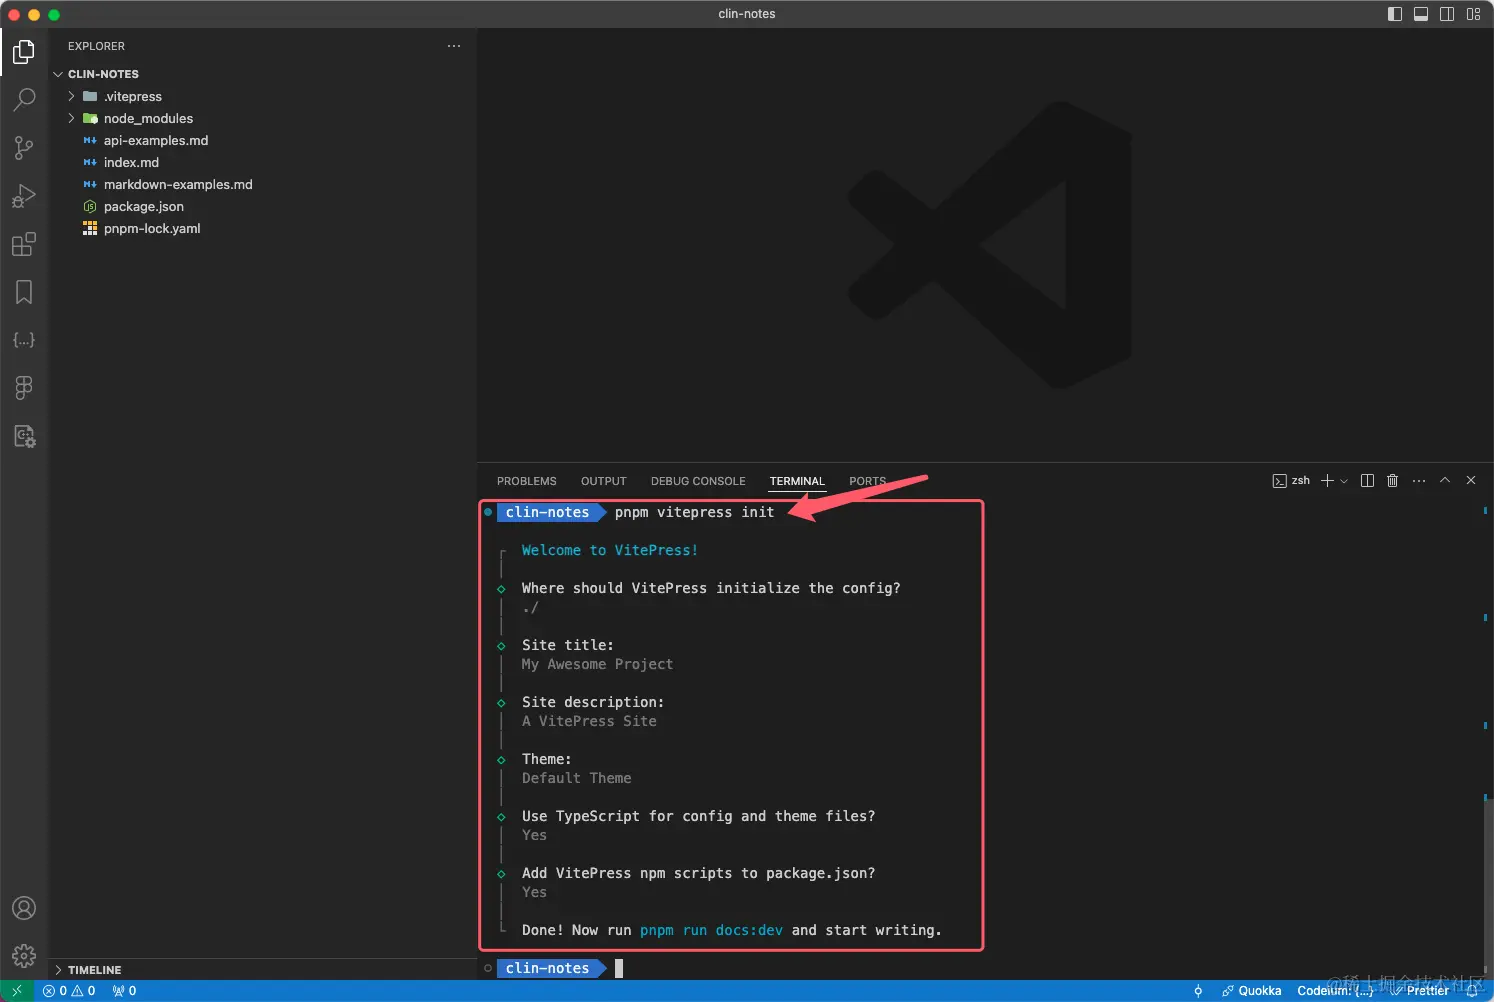Open the Manage gear icon
The height and width of the screenshot is (1002, 1494).
point(24,956)
